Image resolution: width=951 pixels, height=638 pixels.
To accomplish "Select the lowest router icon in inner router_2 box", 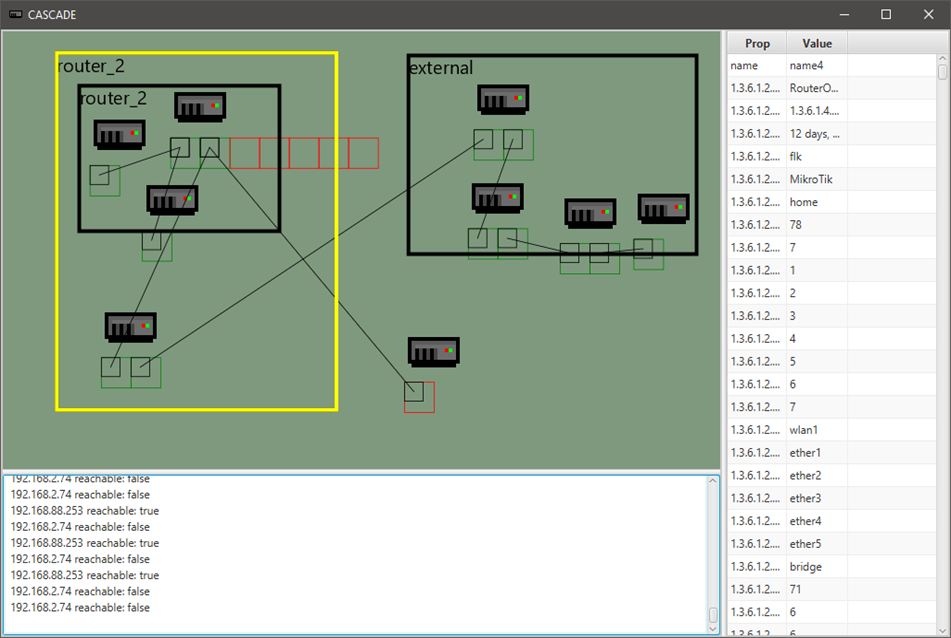I will coord(172,200).
